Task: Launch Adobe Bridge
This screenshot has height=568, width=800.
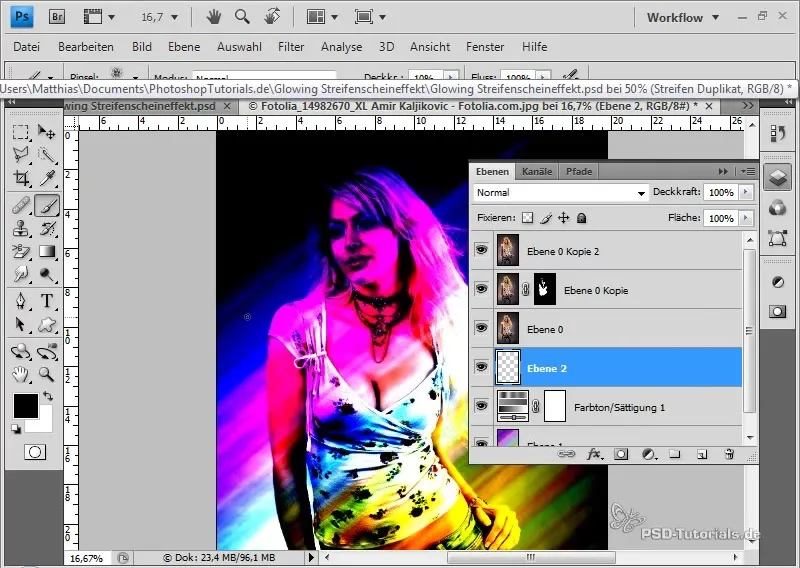Action: click(x=57, y=17)
